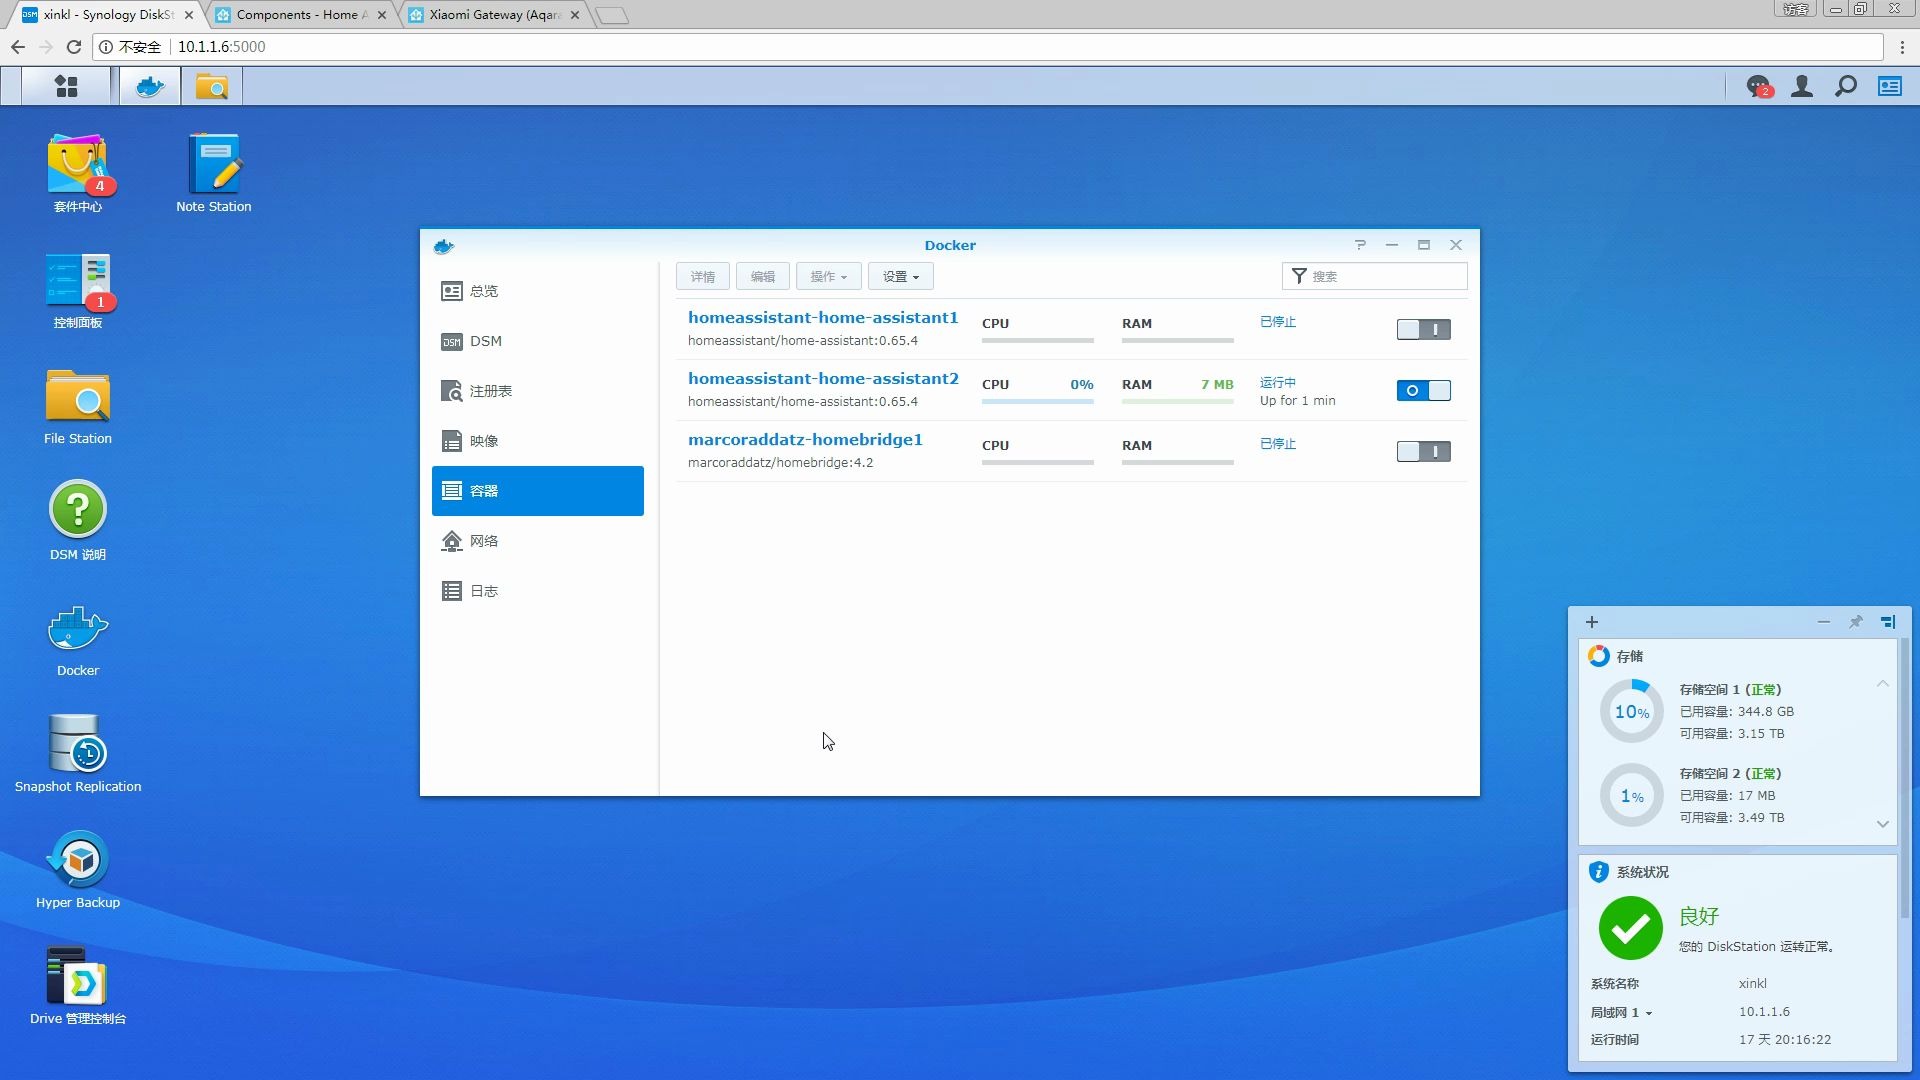Screen dimensions: 1920x1080
Task: Start container homeassistant-home-assistant1 with its switch
Action: [x=1423, y=329]
